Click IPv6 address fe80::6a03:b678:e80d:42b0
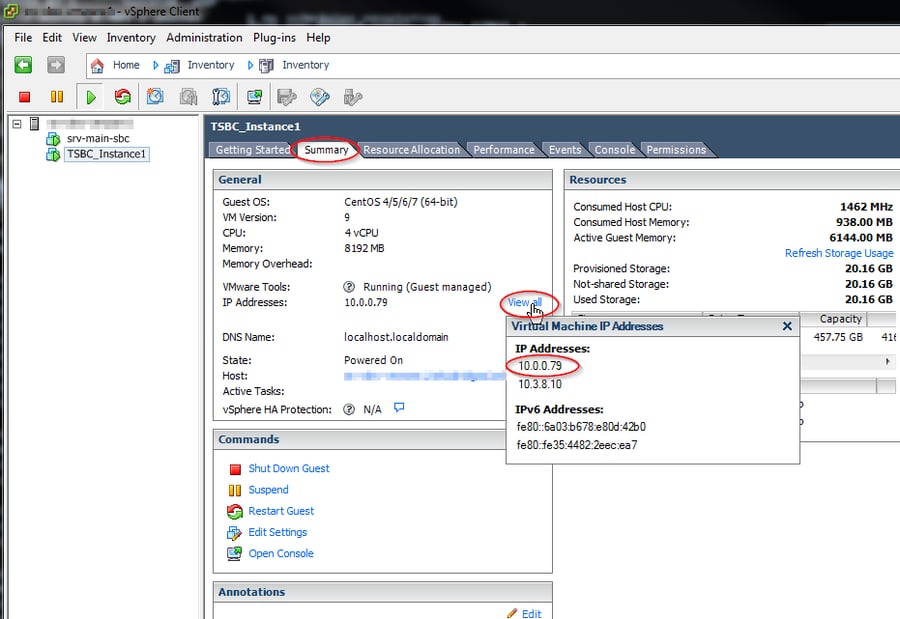The width and height of the screenshot is (900, 619). pos(581,427)
